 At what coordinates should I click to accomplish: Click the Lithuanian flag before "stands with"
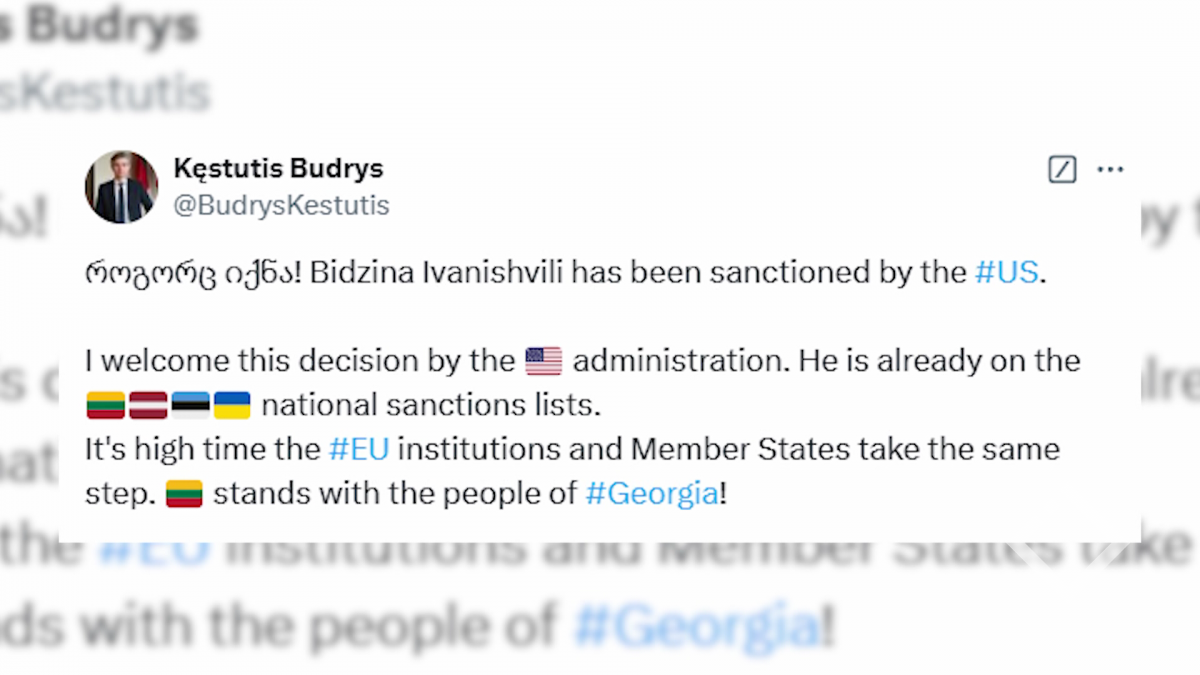click(184, 494)
